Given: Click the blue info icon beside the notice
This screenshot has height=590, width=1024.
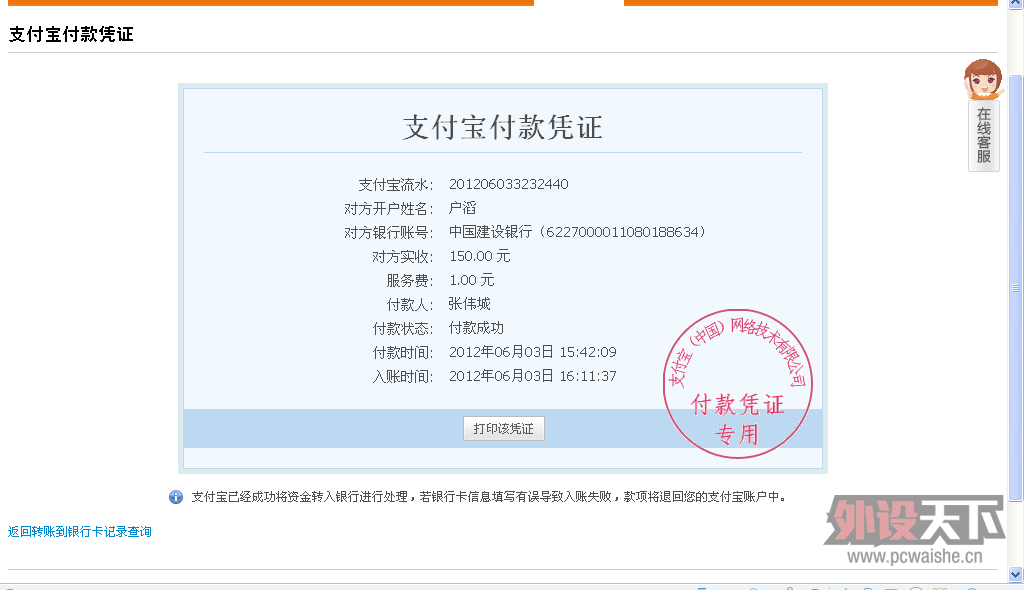Looking at the screenshot, I should pos(176,497).
